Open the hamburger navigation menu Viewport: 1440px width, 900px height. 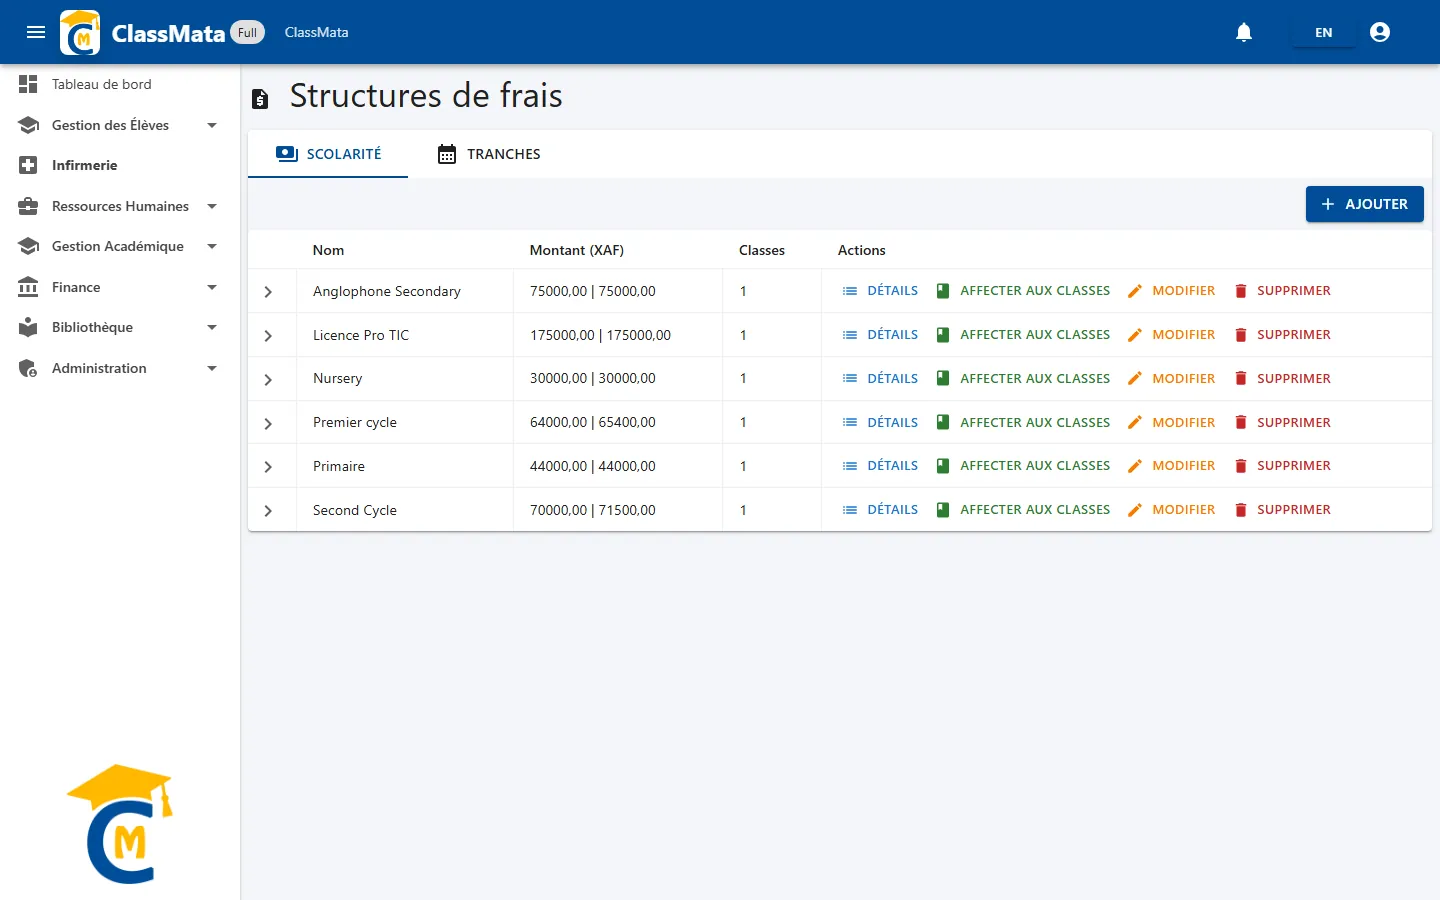tap(36, 32)
